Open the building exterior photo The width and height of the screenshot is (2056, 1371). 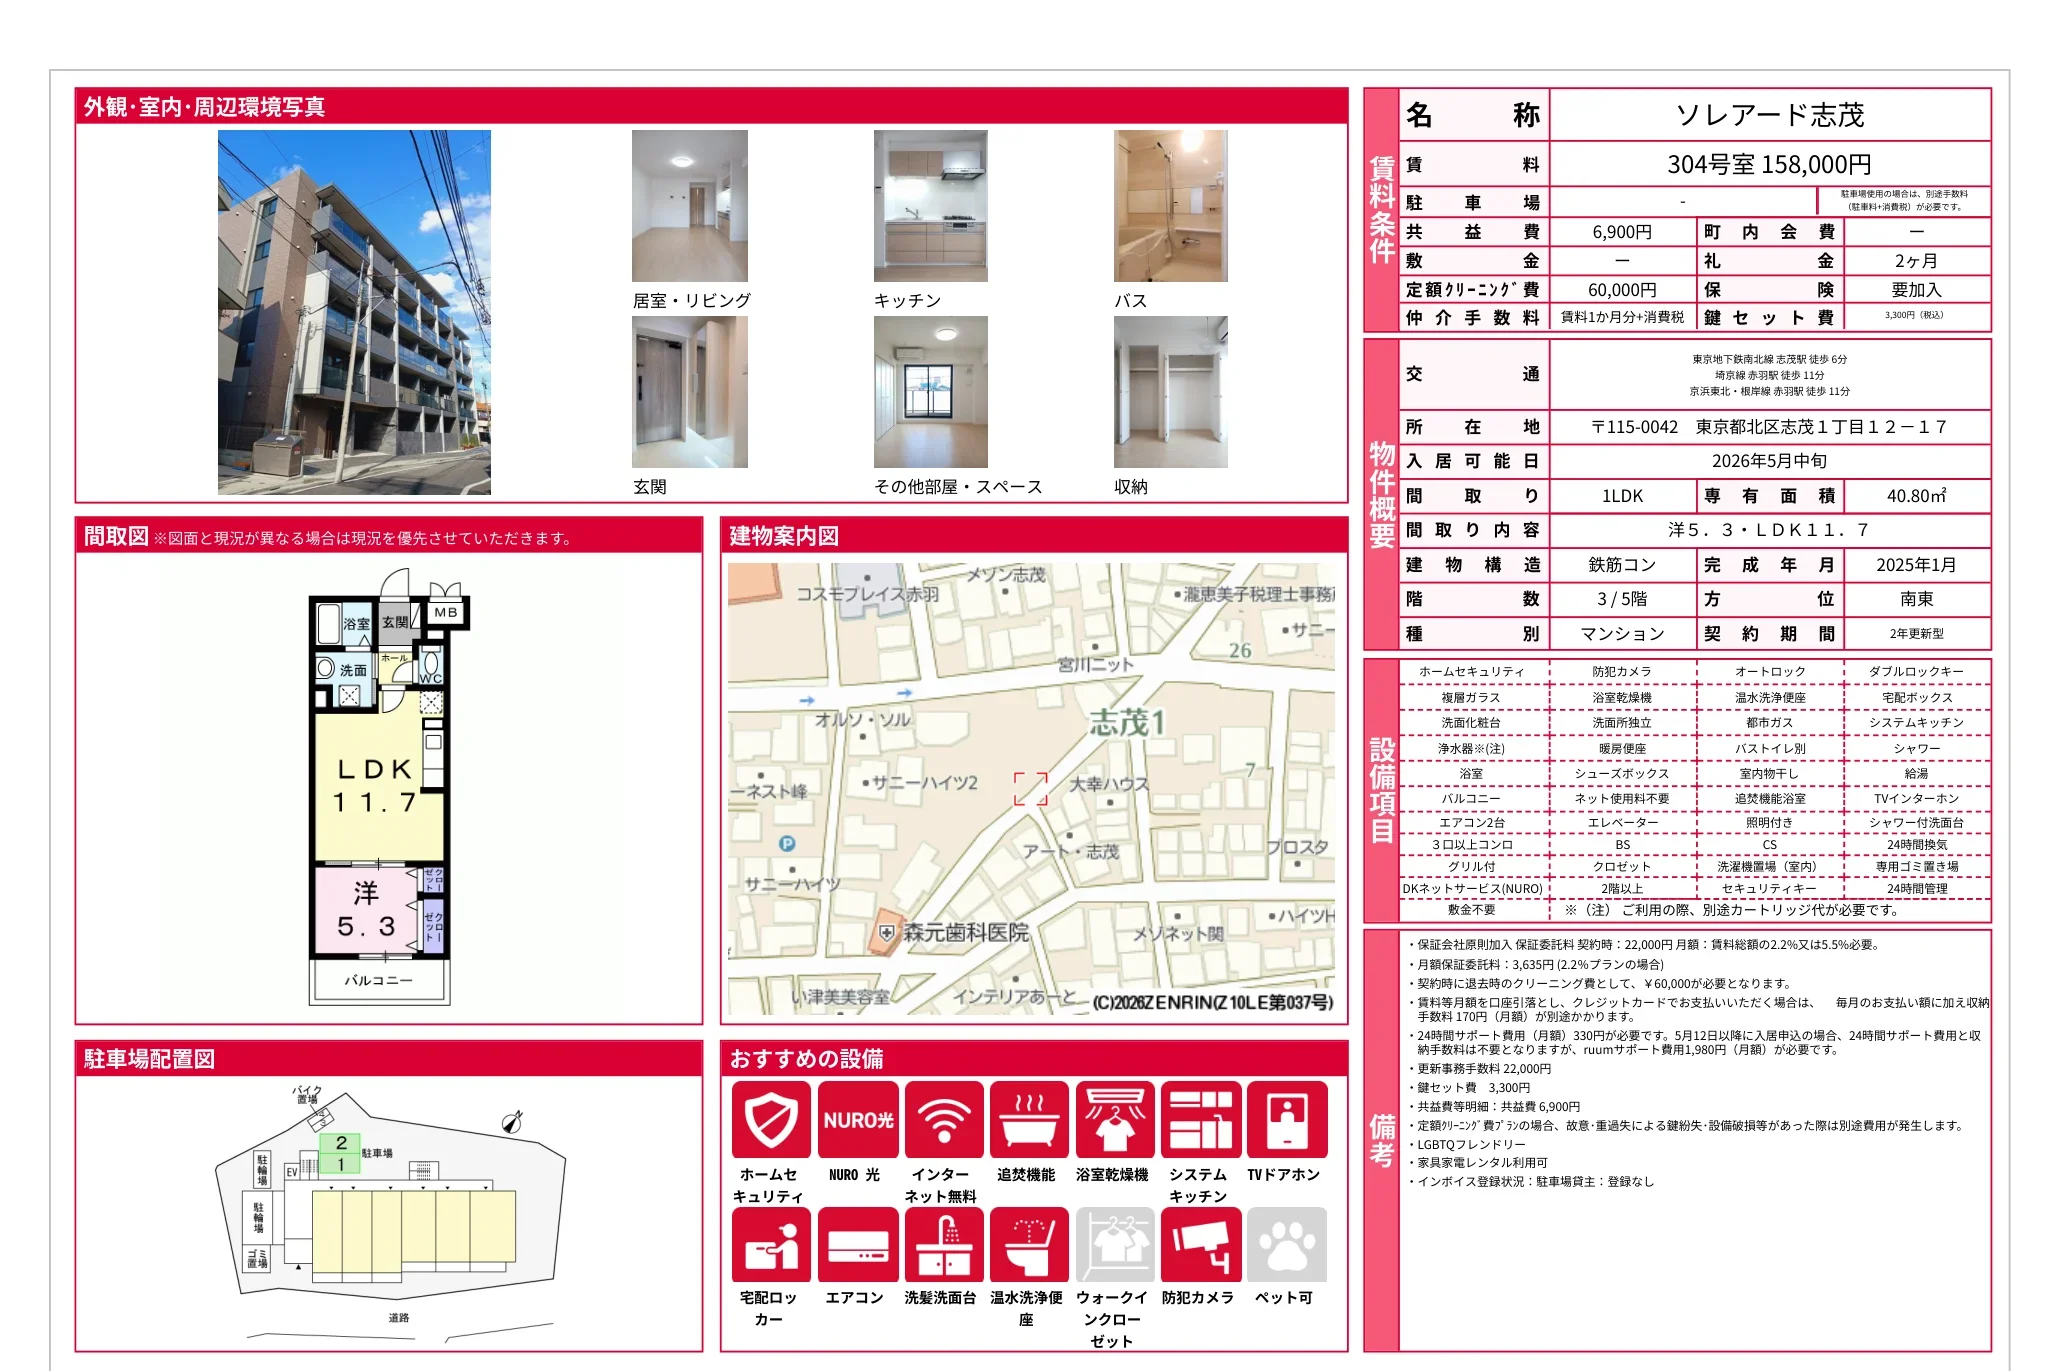coord(354,312)
